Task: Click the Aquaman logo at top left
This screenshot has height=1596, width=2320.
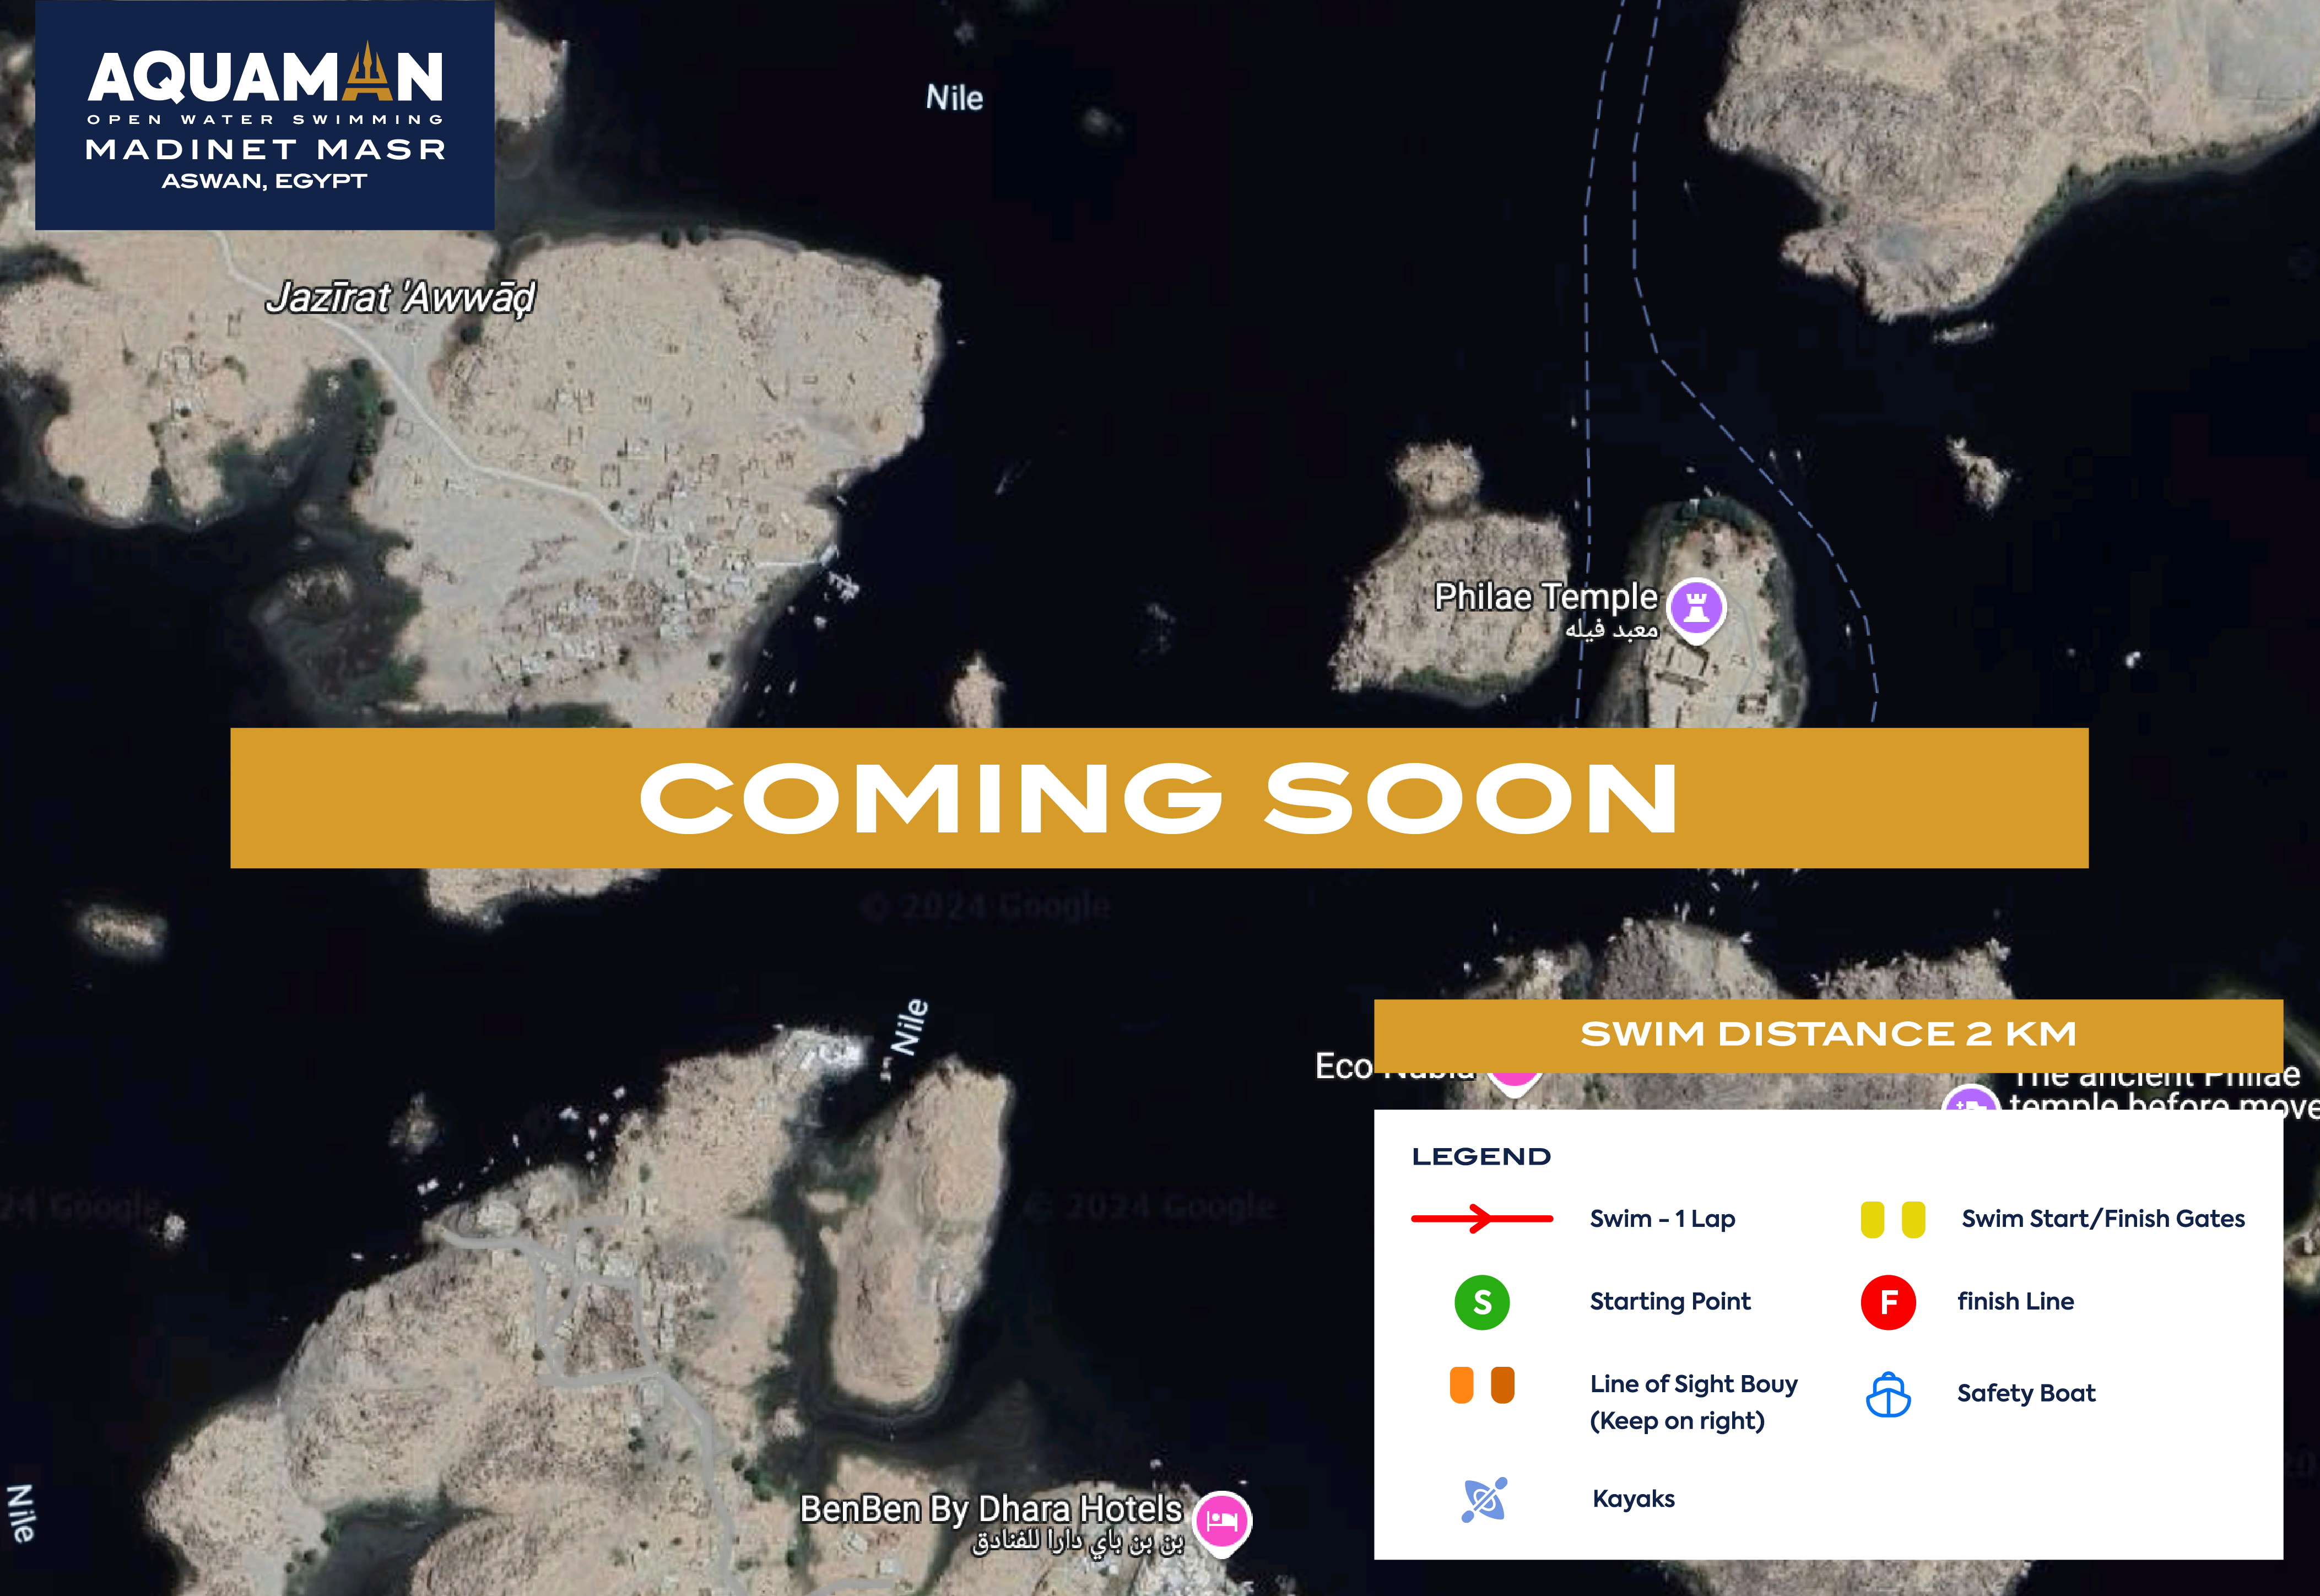Action: [x=265, y=115]
